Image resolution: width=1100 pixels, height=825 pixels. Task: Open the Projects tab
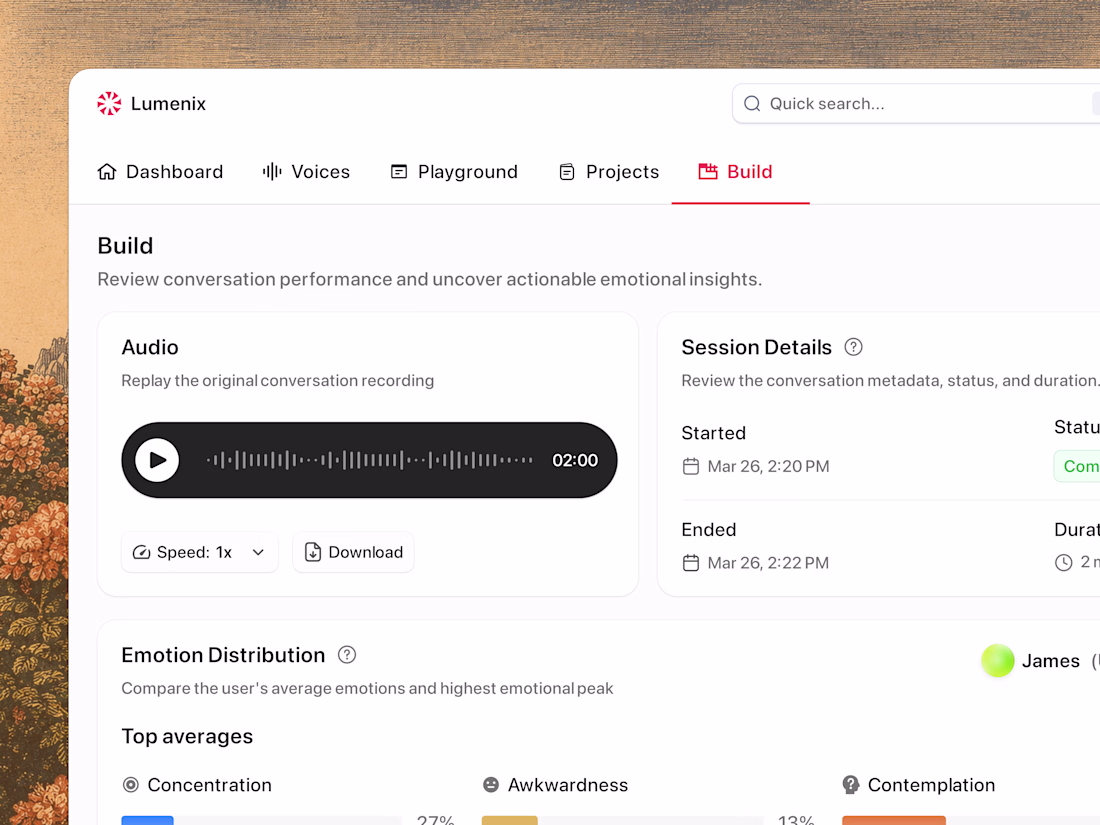(x=609, y=172)
